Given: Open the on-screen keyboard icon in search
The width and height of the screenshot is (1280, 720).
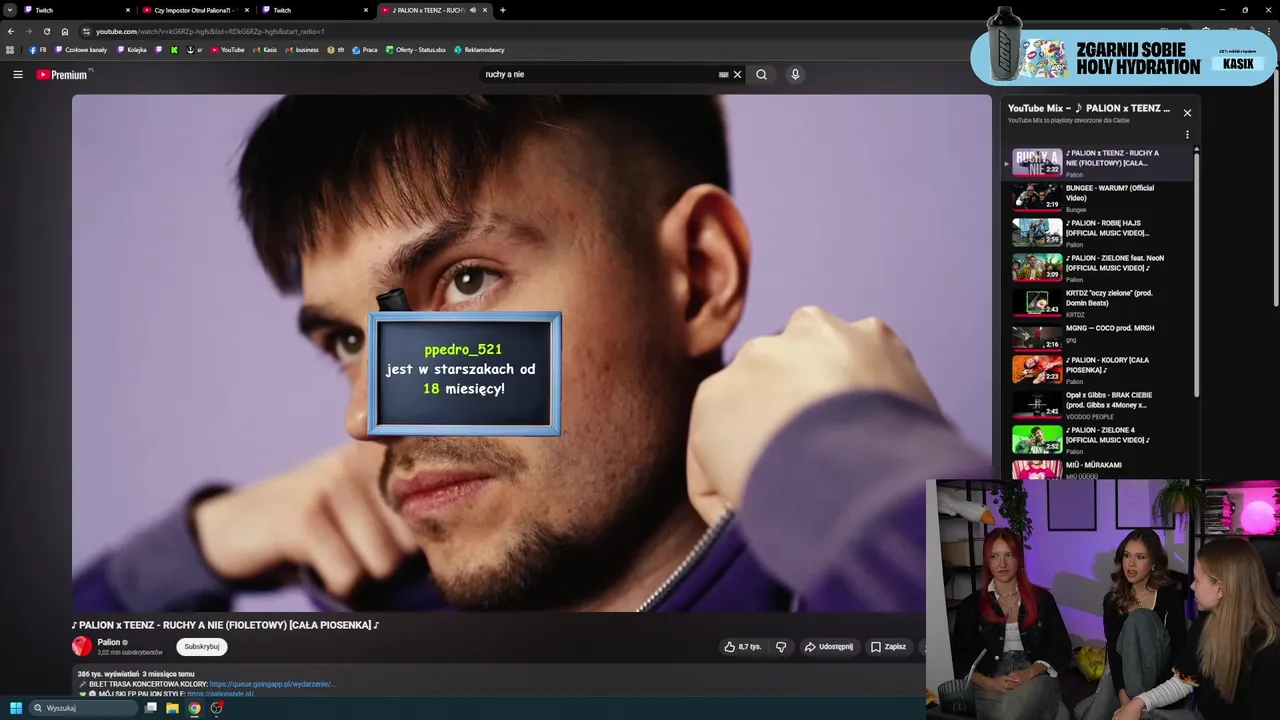Looking at the screenshot, I should coord(723,74).
